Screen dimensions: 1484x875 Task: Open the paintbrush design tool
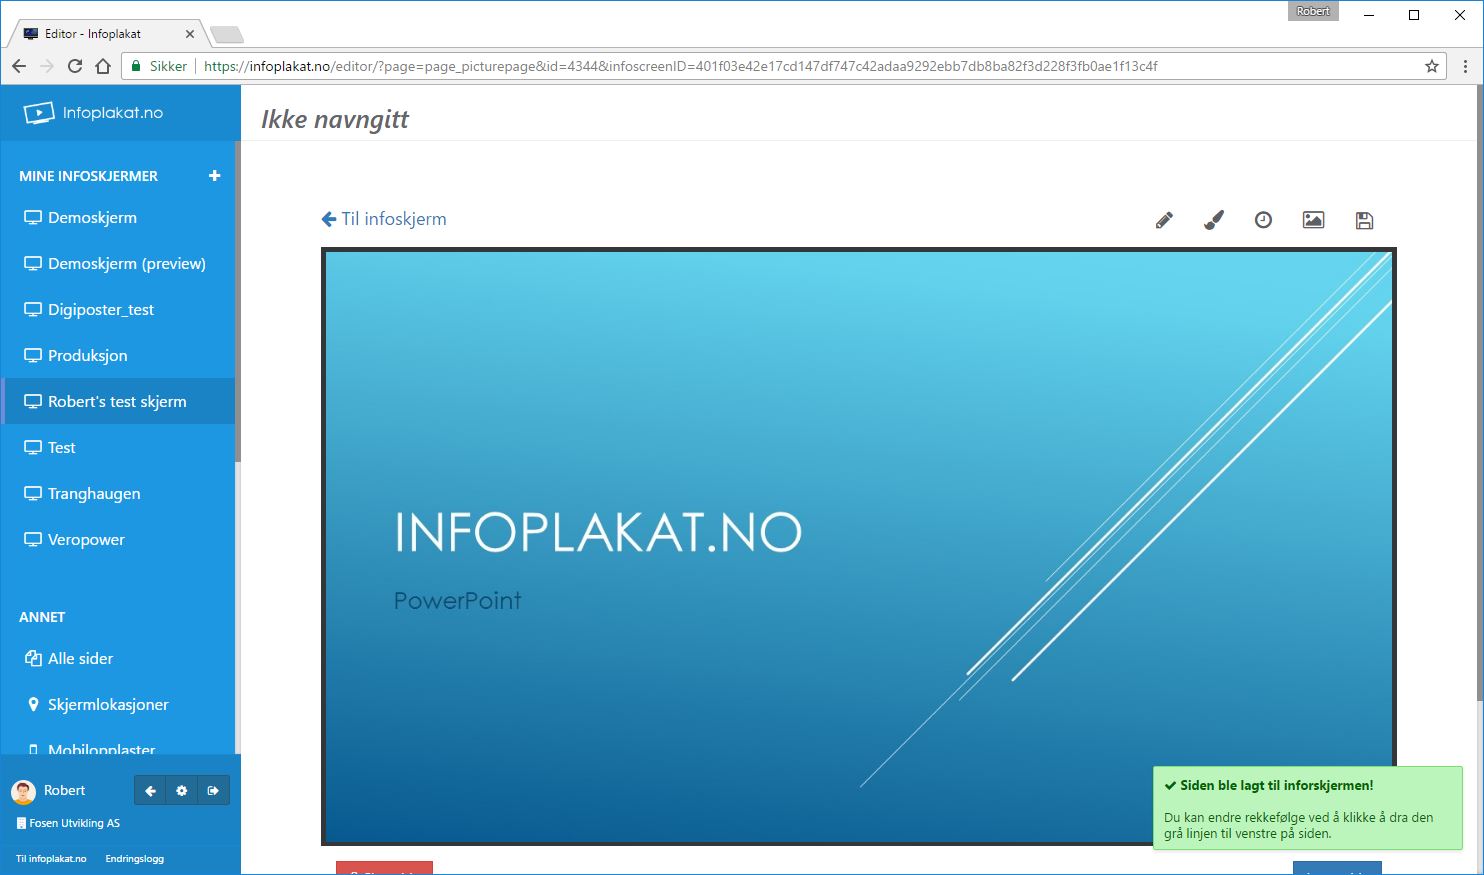point(1214,221)
